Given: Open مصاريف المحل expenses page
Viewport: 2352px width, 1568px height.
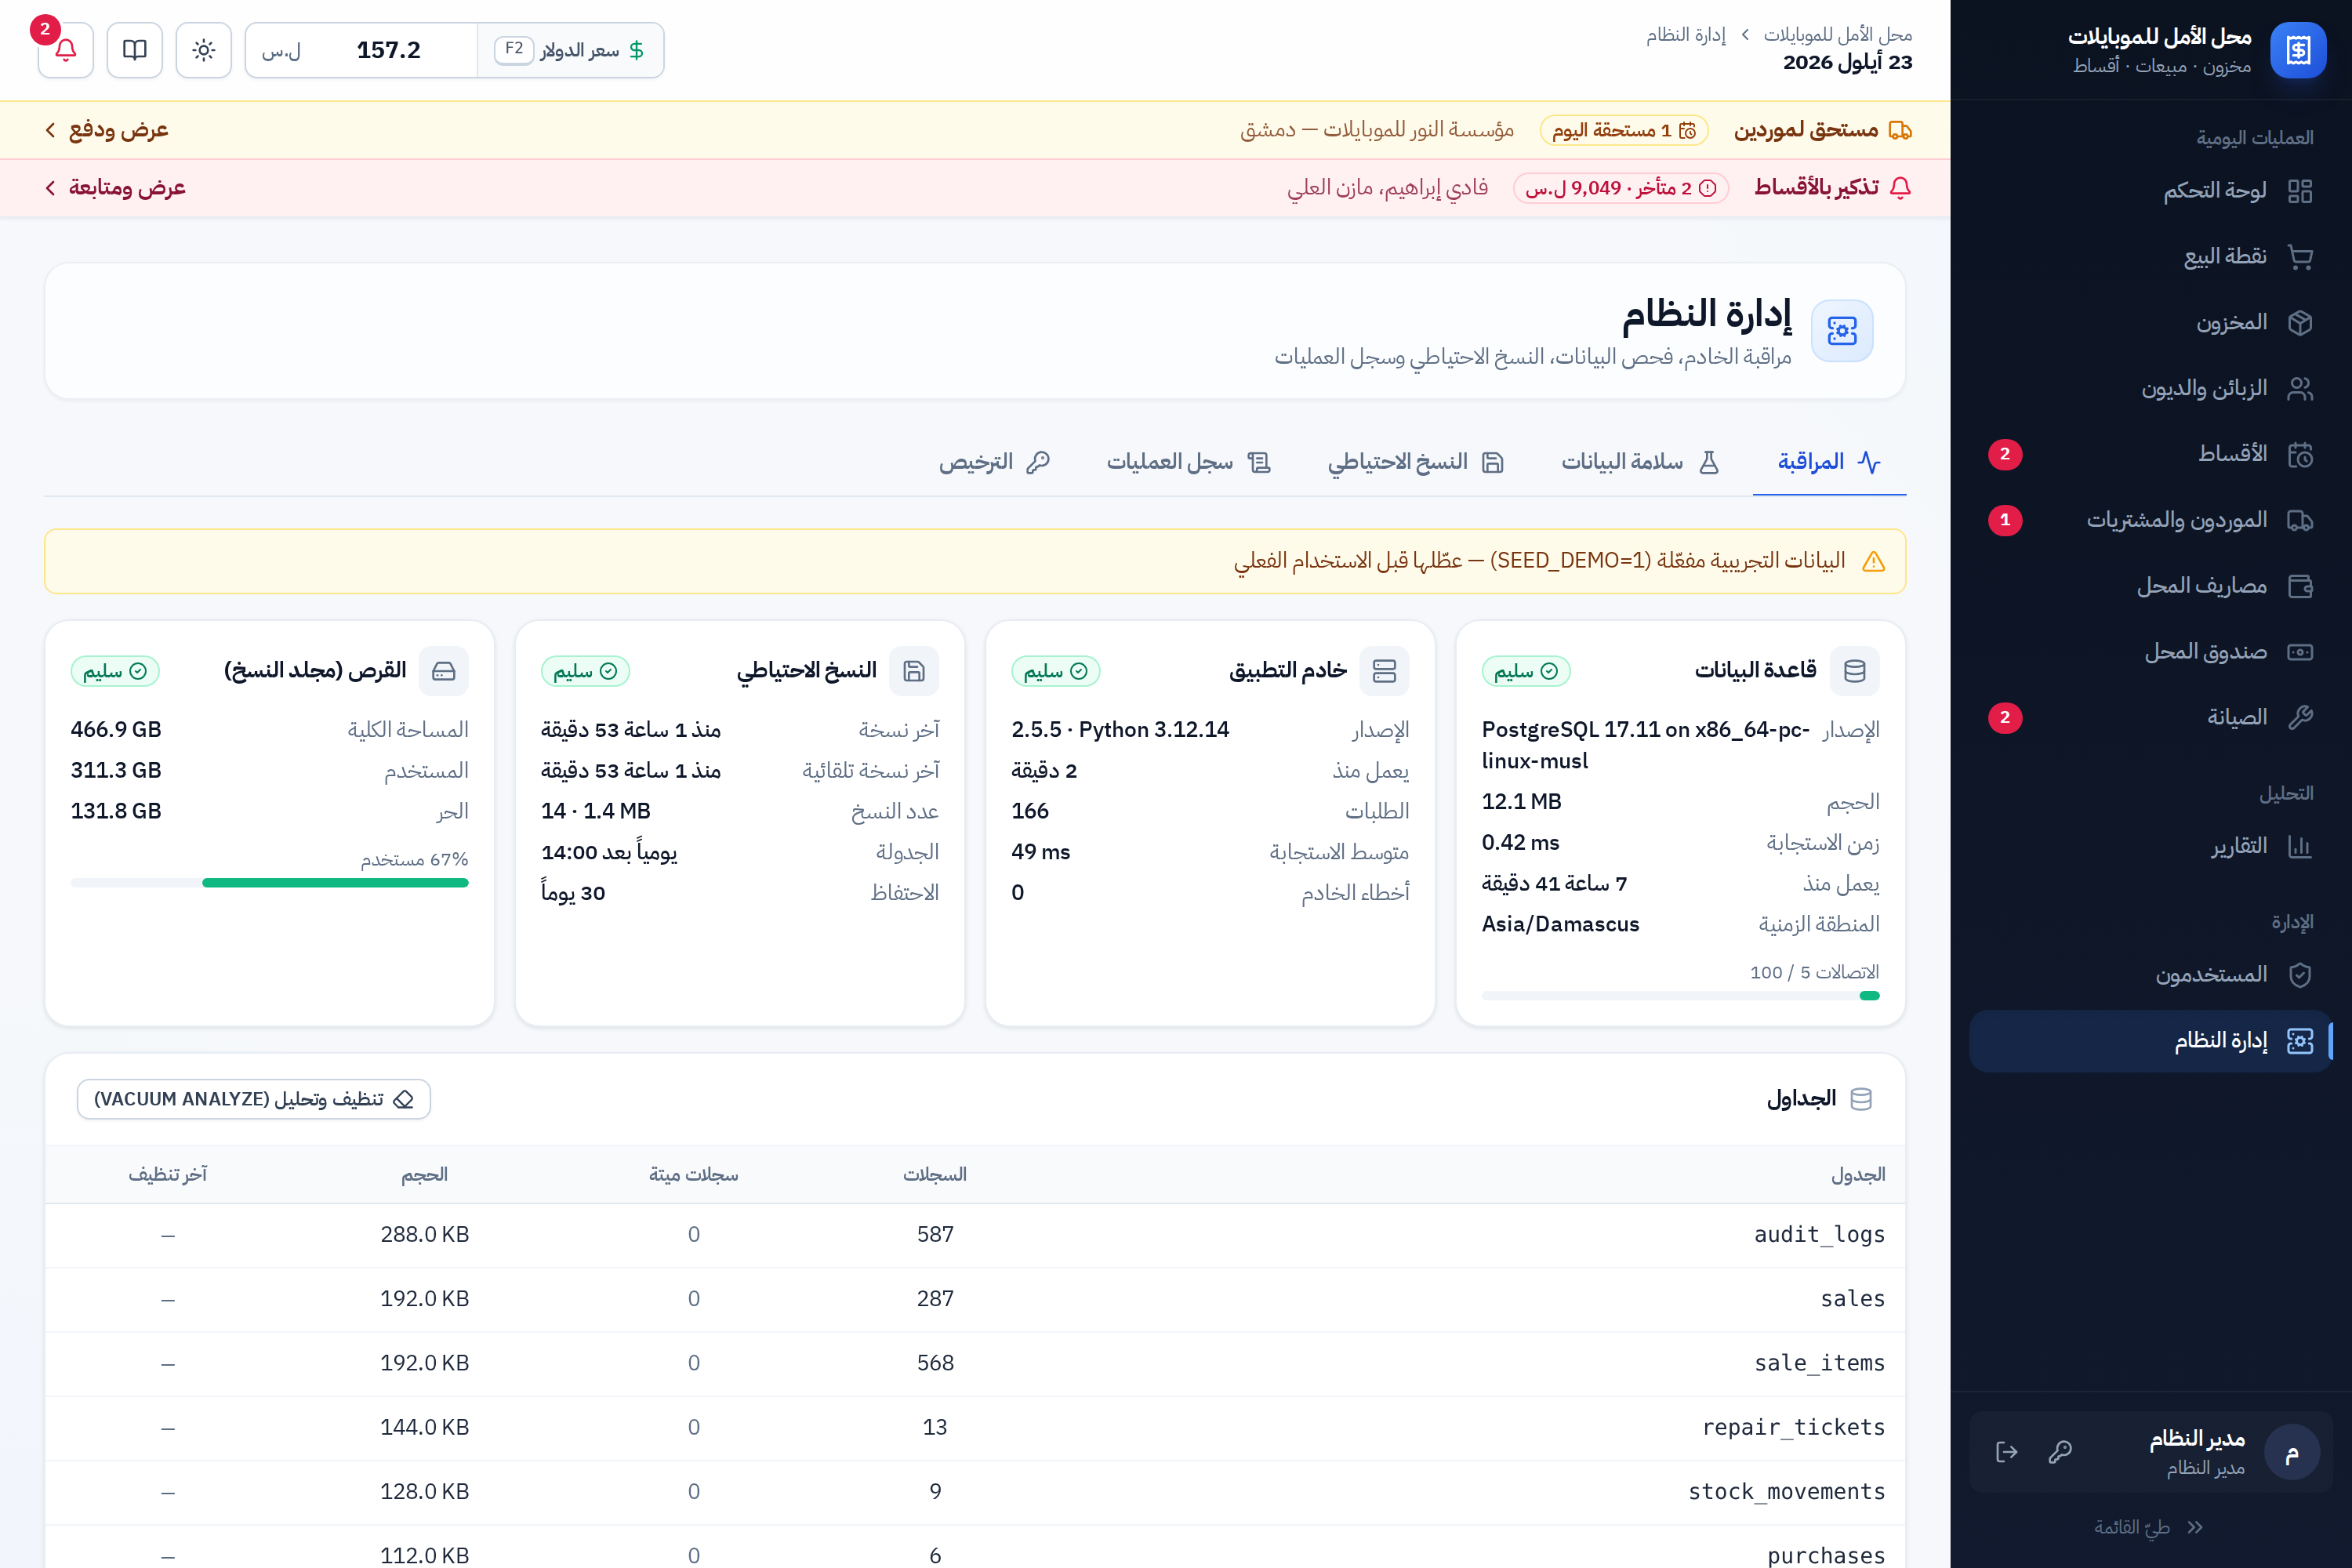Looking at the screenshot, I should (2151, 586).
